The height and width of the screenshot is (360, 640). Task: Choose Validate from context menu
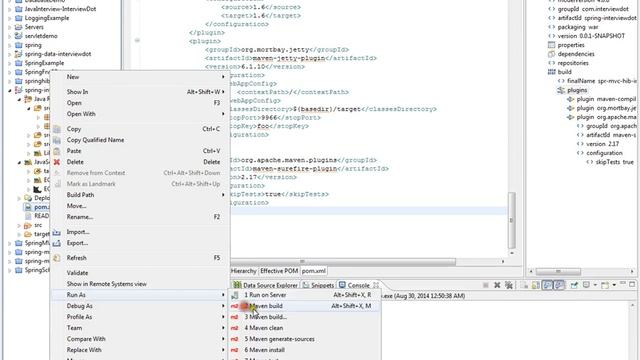139,273
